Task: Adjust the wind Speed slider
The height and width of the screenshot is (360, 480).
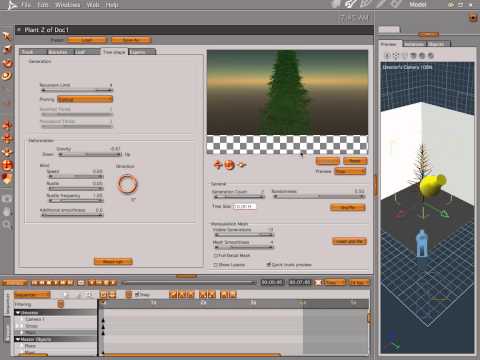Action: [x=76, y=176]
